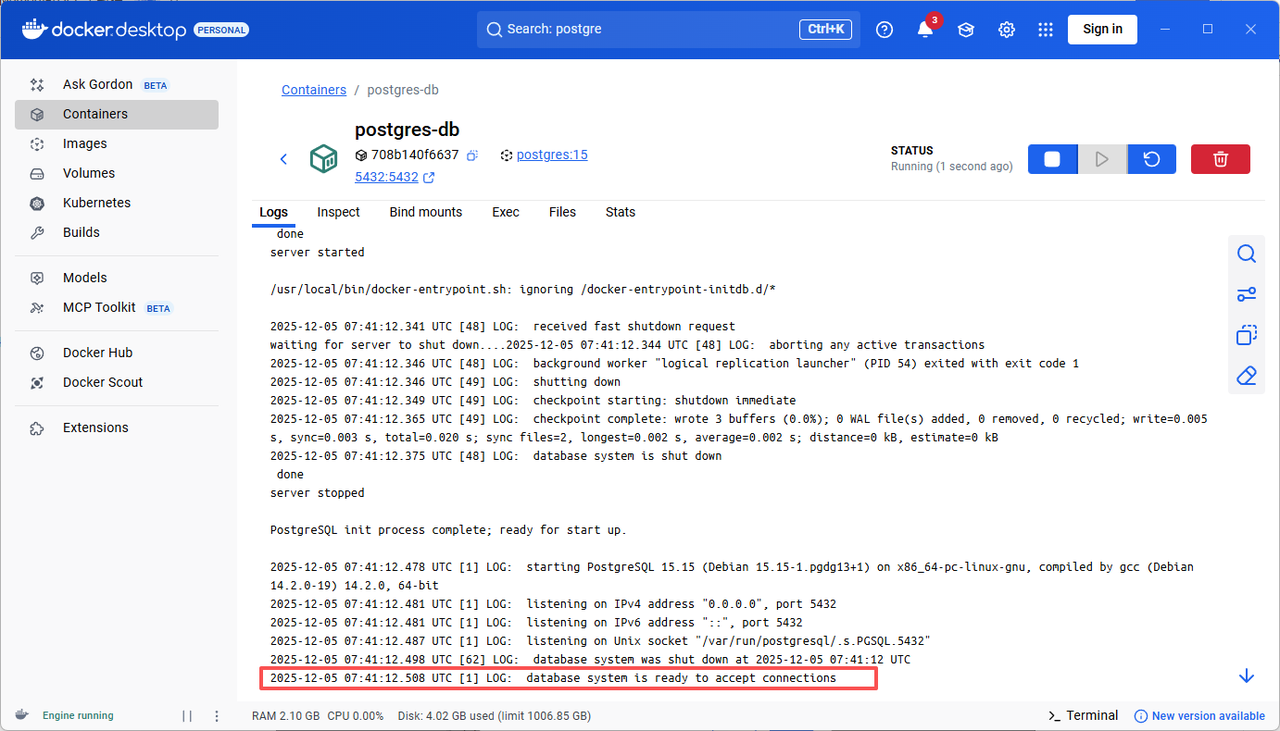Open the engine three-dot menu

217,716
